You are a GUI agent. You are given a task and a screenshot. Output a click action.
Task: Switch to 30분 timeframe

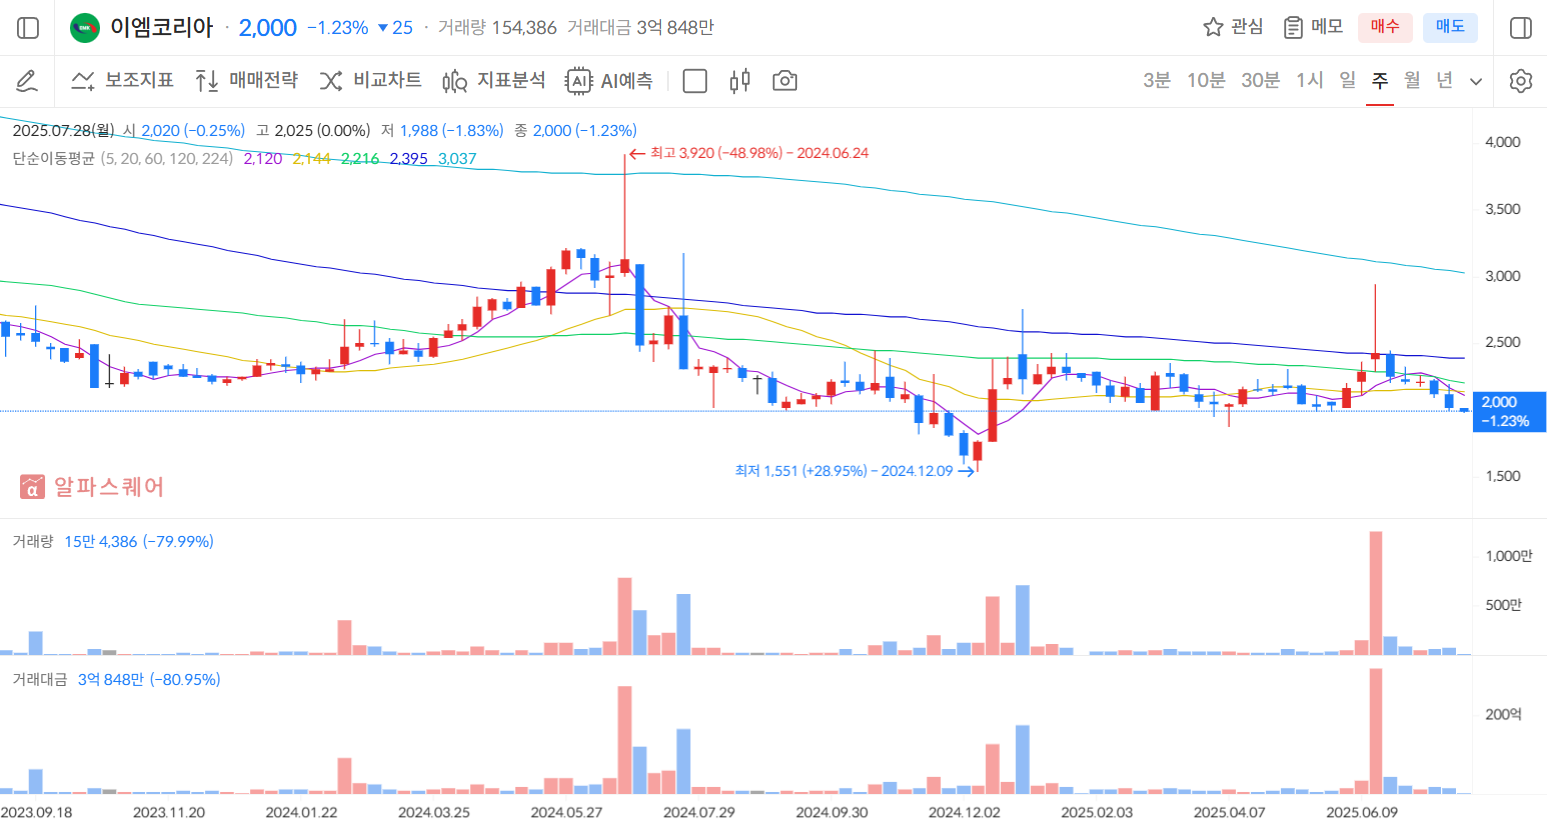(1260, 81)
